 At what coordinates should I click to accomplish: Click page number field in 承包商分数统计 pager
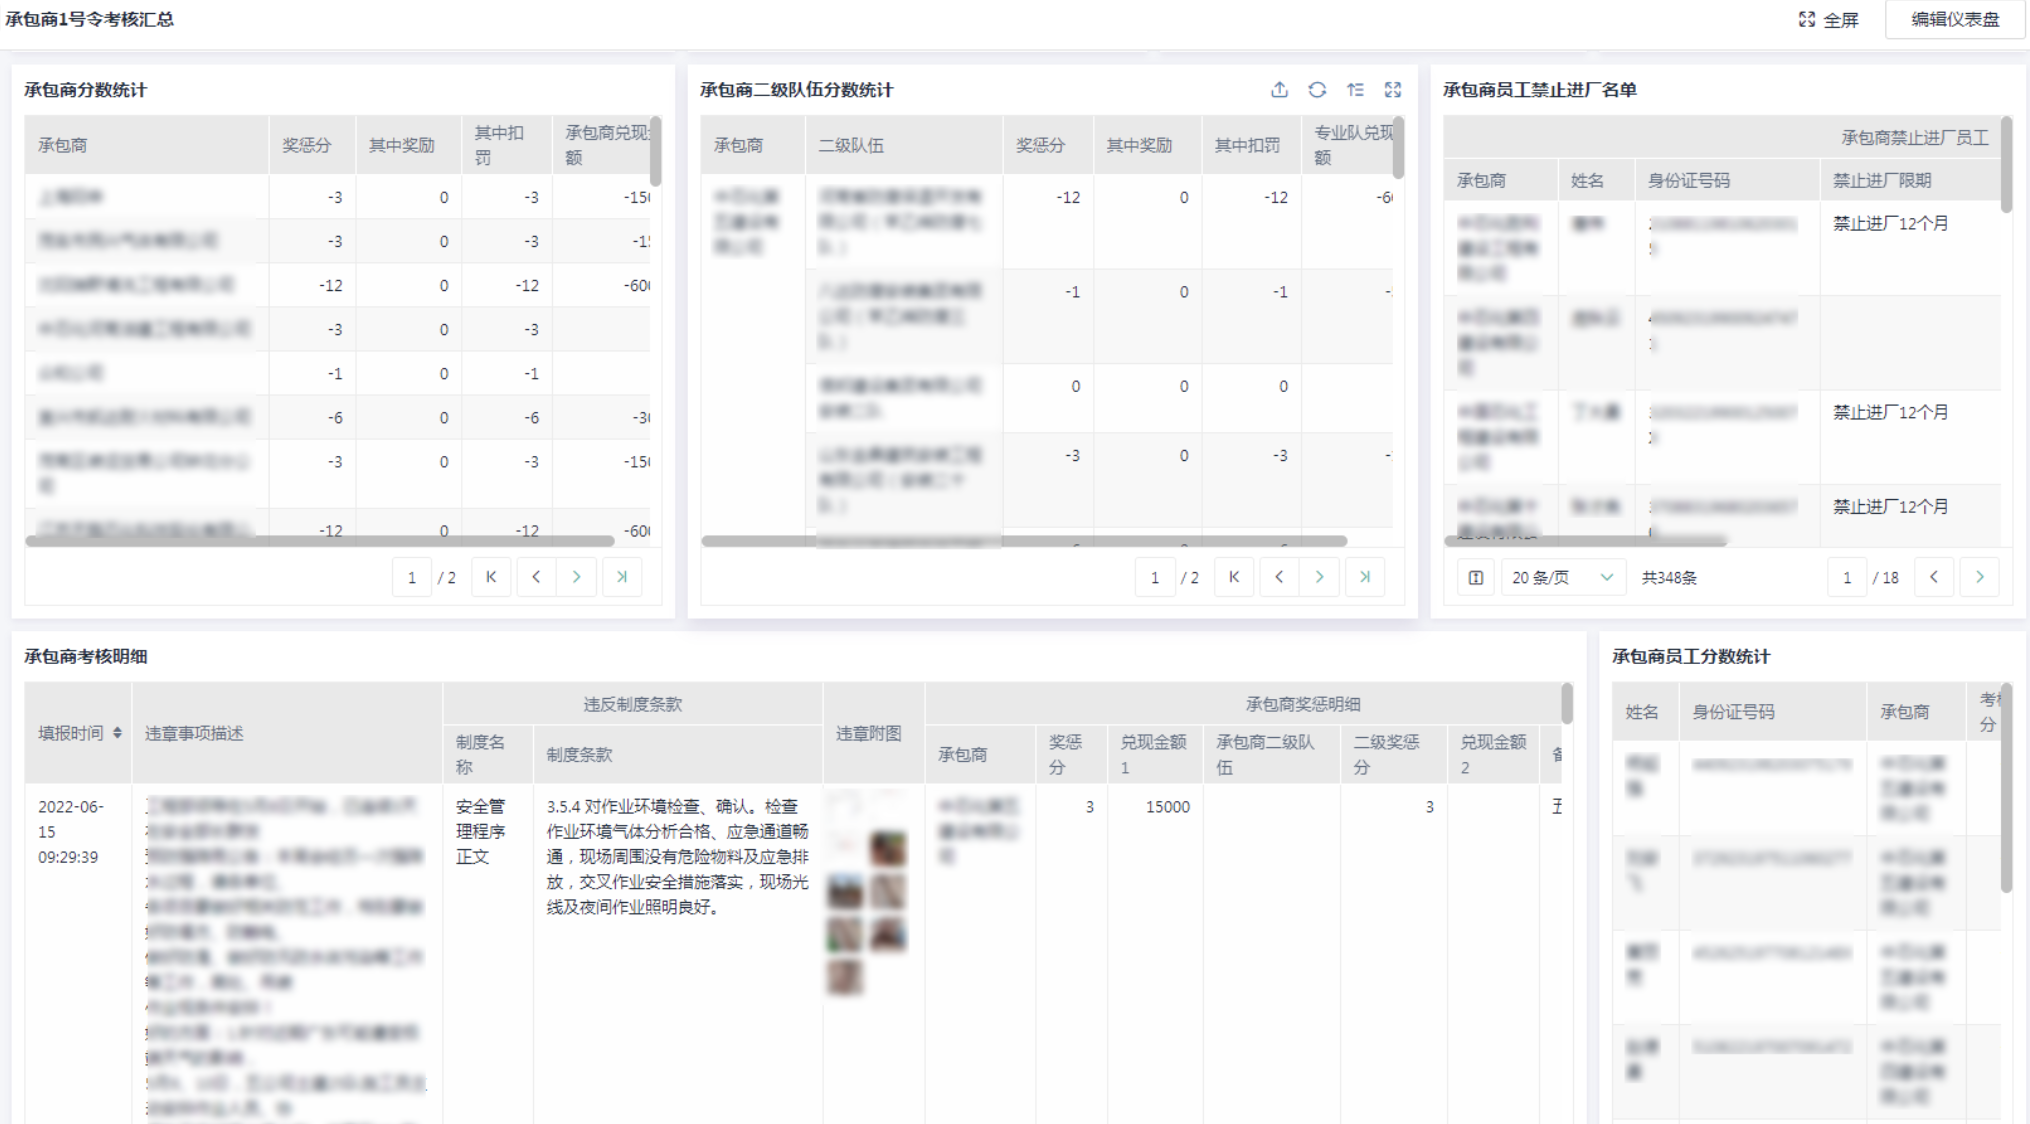[411, 578]
